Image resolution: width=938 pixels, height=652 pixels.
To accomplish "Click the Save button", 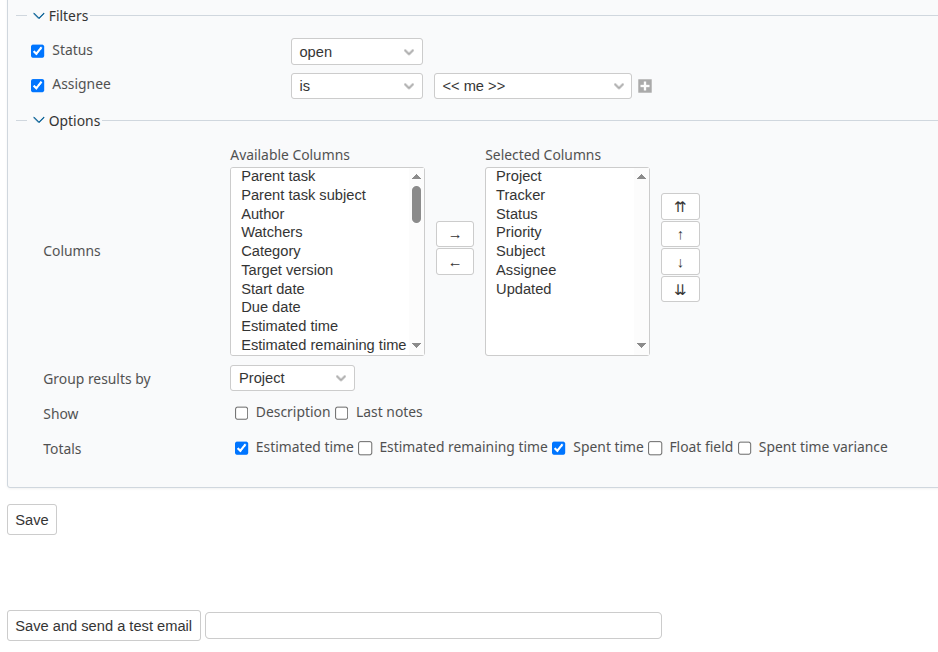I will [32, 520].
